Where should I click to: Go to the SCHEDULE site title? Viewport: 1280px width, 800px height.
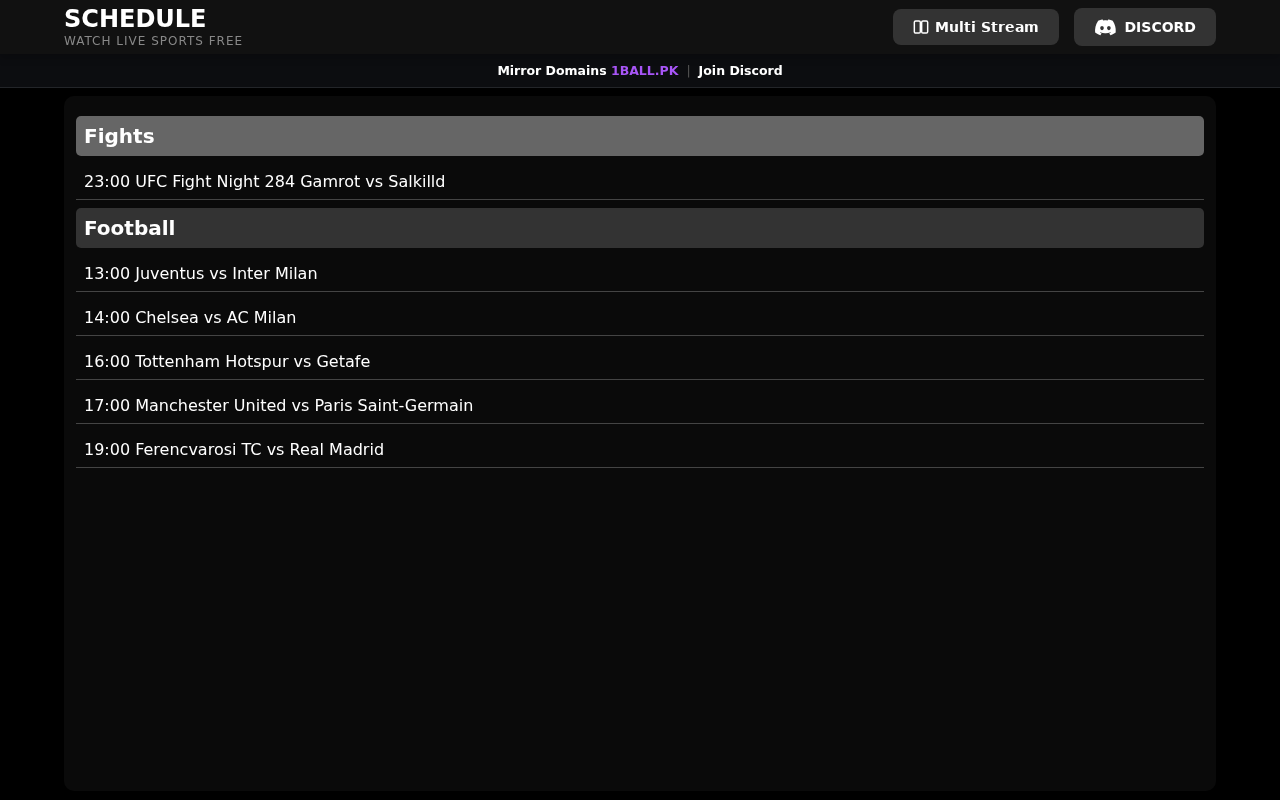(x=135, y=19)
